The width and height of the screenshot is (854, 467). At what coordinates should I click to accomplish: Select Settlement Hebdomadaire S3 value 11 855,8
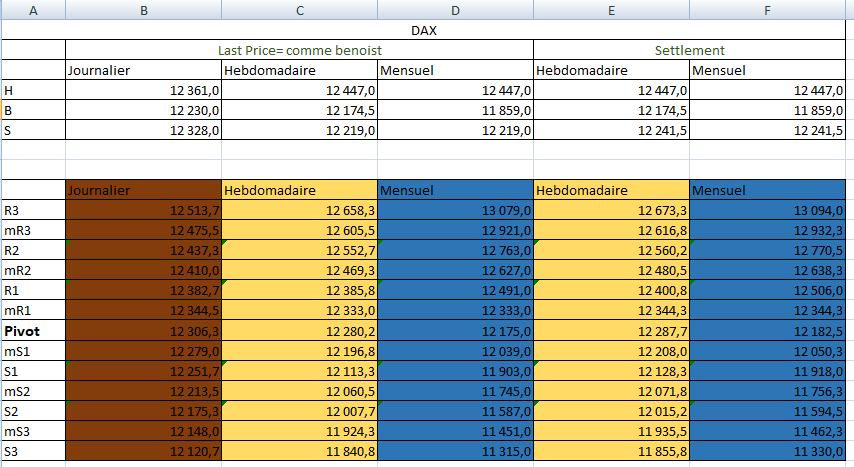click(612, 451)
